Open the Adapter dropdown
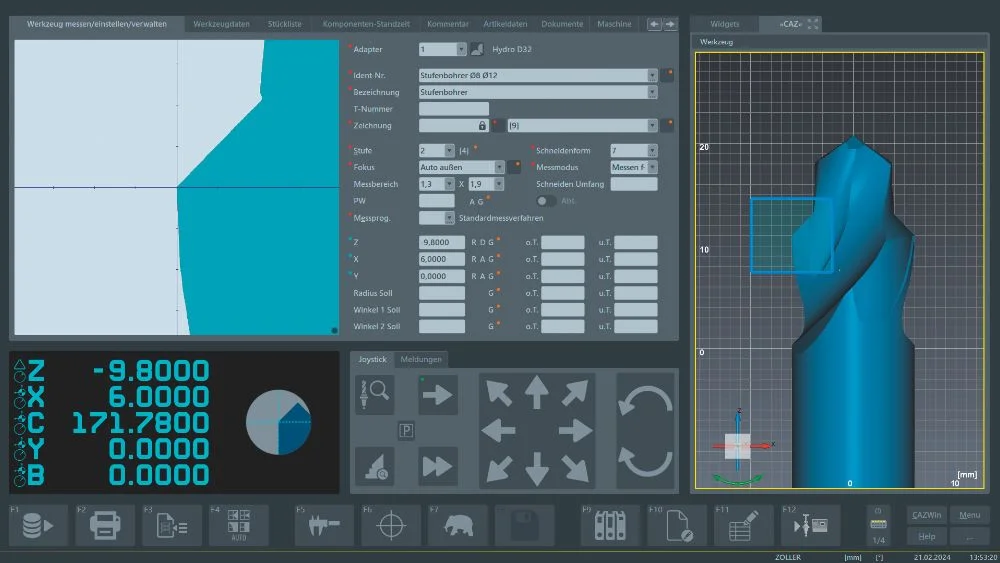Screen dimensions: 1000x563 tap(461, 49)
